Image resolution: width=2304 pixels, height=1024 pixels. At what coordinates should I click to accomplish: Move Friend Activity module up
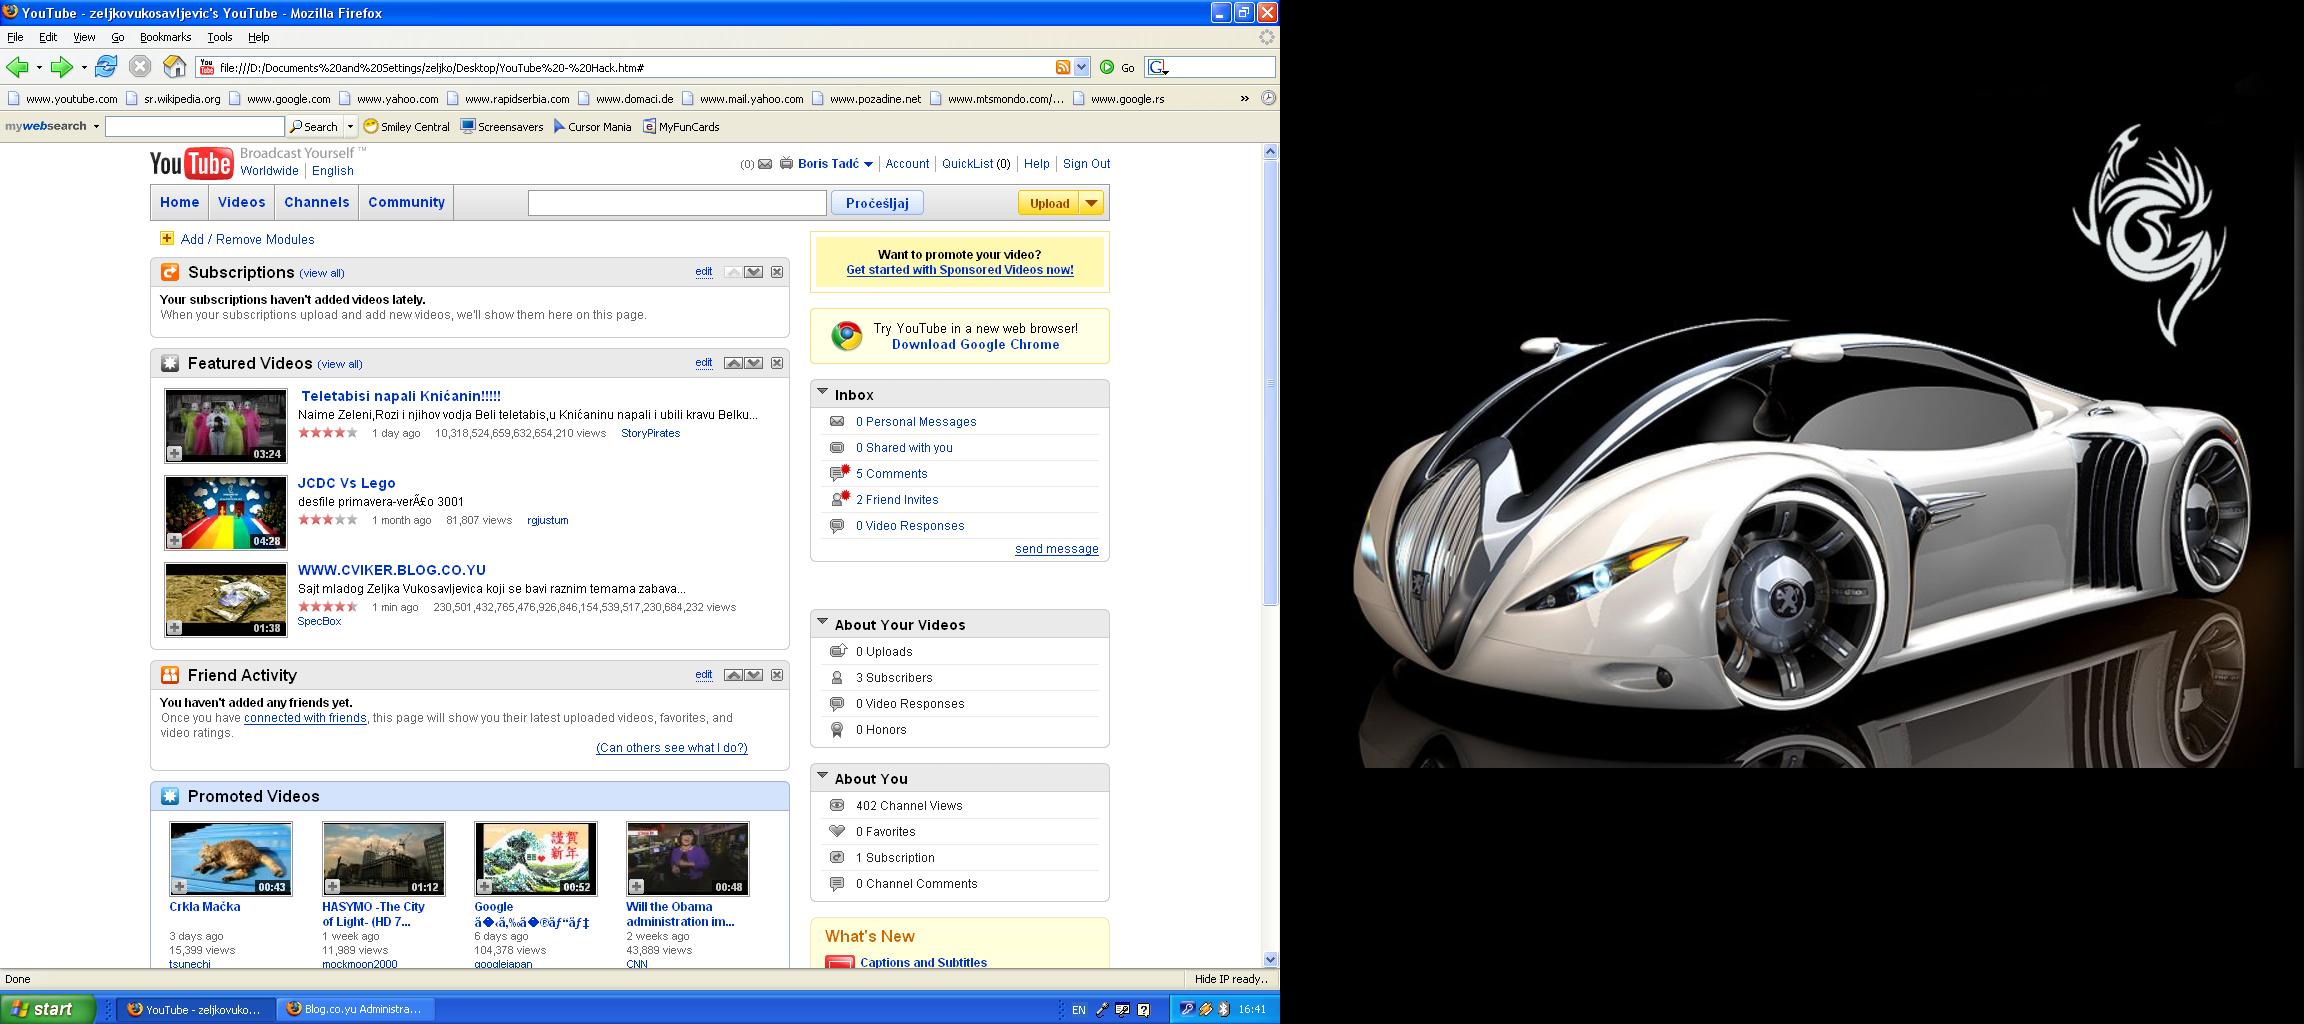(734, 675)
